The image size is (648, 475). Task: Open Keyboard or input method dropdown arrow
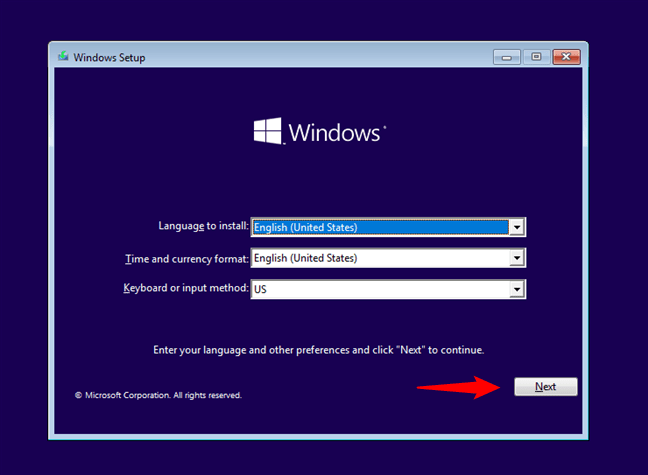[x=517, y=289]
